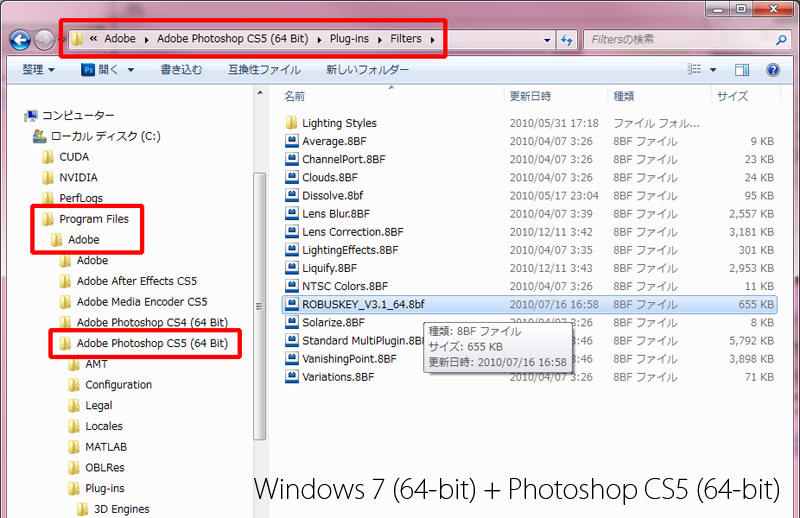The image size is (800, 518).
Task: Select LightingEffects.8BF file name
Action: (x=350, y=250)
